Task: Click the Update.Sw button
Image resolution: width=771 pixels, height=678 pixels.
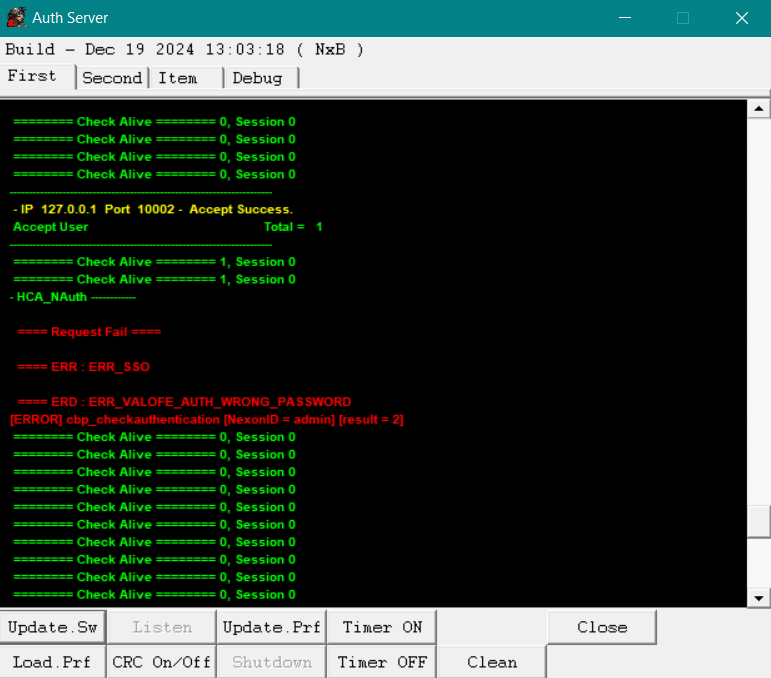Action: [x=53, y=627]
